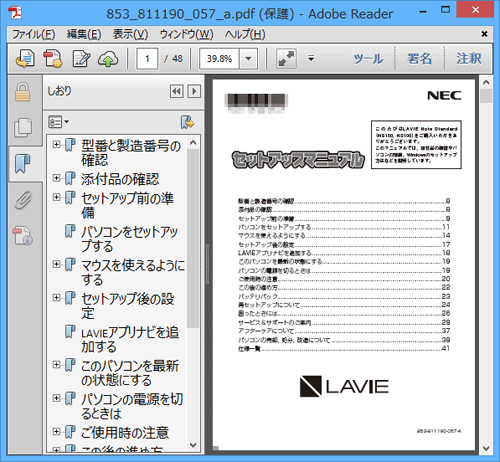Click document scroll up arrow
The height and width of the screenshot is (462, 500).
pos(486,82)
